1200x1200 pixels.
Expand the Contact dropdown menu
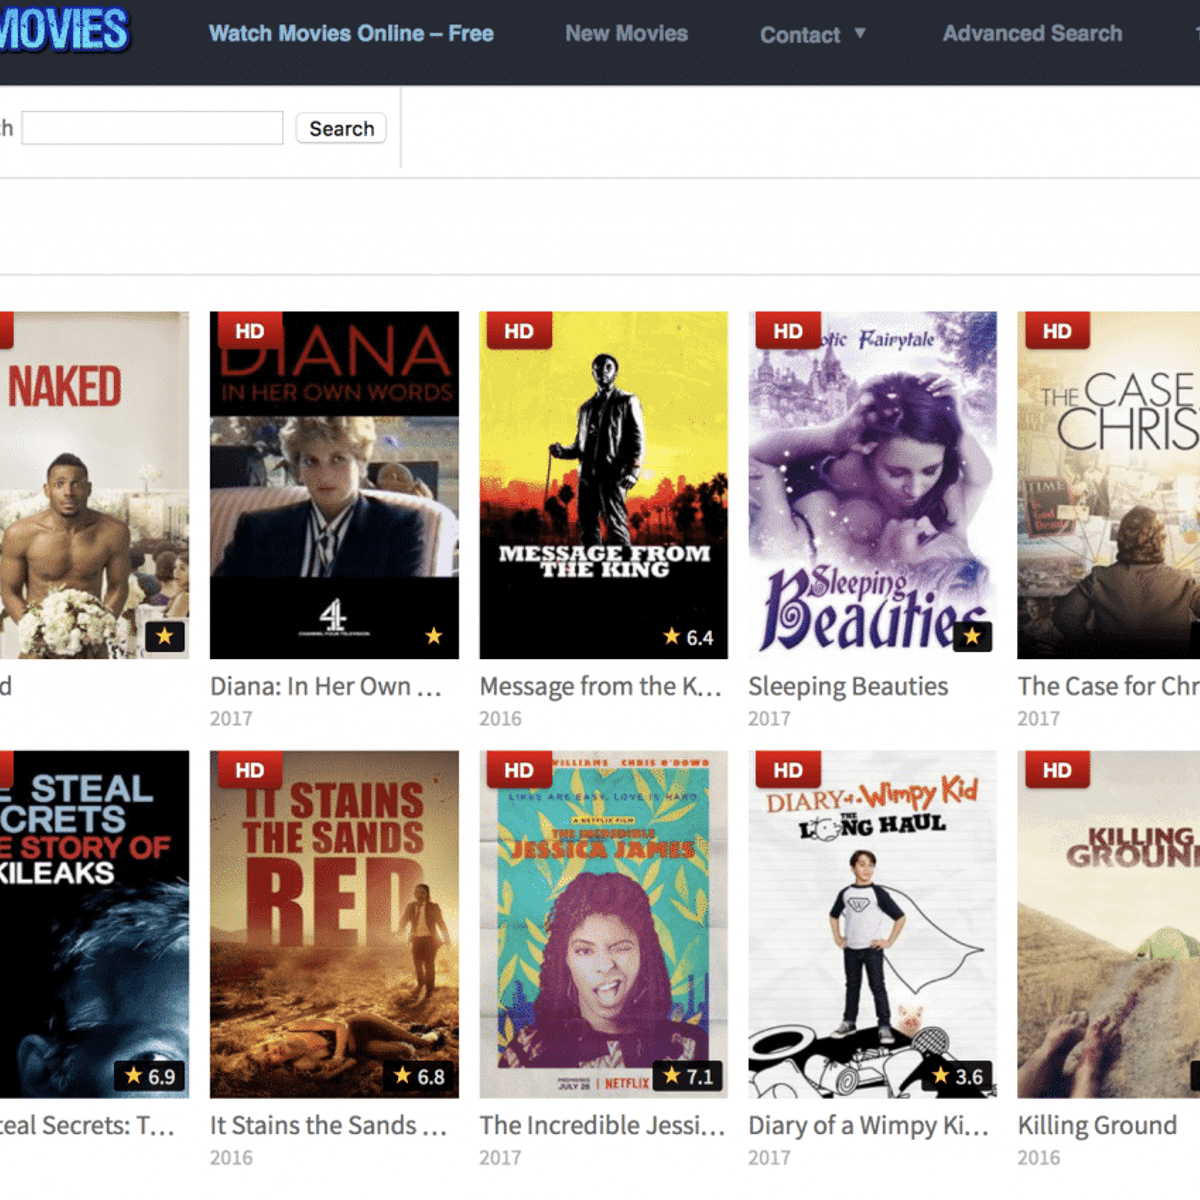pyautogui.click(x=812, y=34)
